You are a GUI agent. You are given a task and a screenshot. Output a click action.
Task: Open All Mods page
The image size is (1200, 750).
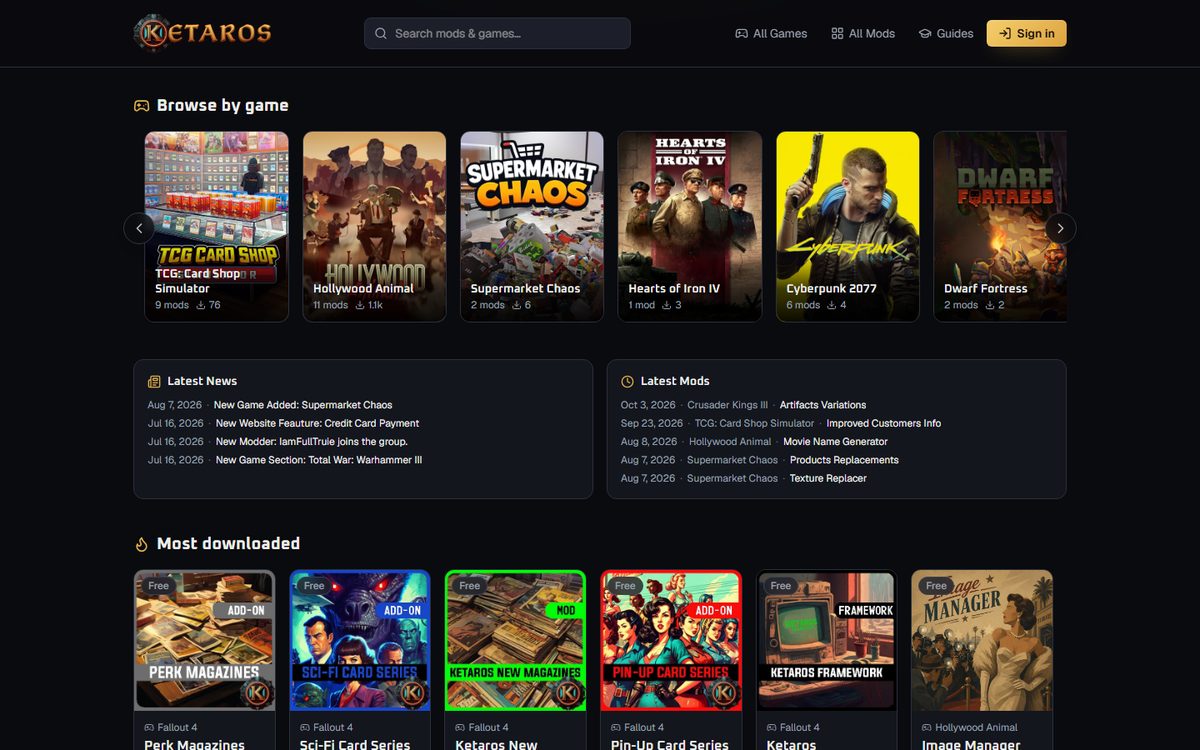[863, 33]
